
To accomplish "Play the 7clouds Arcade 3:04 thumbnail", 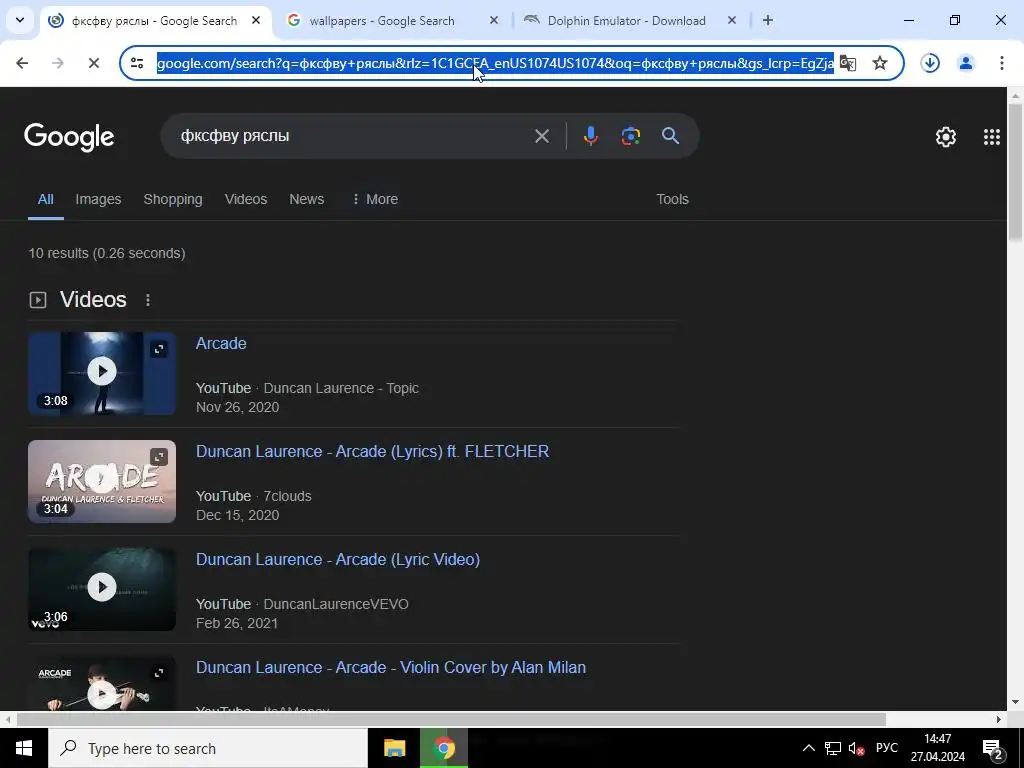I will click(102, 481).
